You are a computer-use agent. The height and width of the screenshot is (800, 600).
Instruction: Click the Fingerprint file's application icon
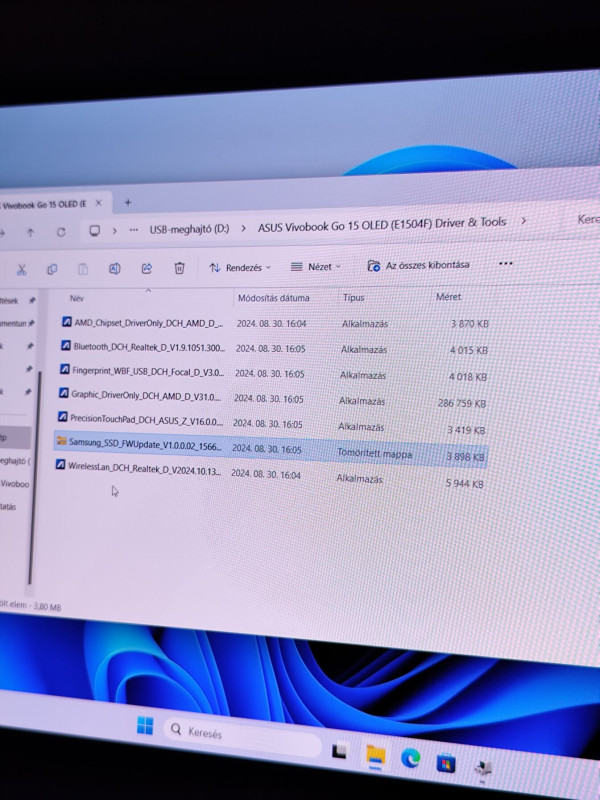point(64,369)
